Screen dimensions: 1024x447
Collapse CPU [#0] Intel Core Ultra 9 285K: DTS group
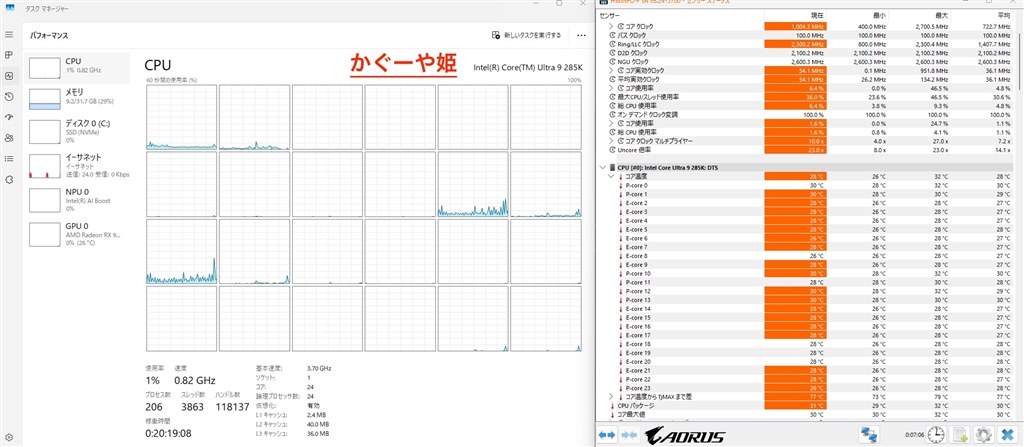[x=603, y=167]
